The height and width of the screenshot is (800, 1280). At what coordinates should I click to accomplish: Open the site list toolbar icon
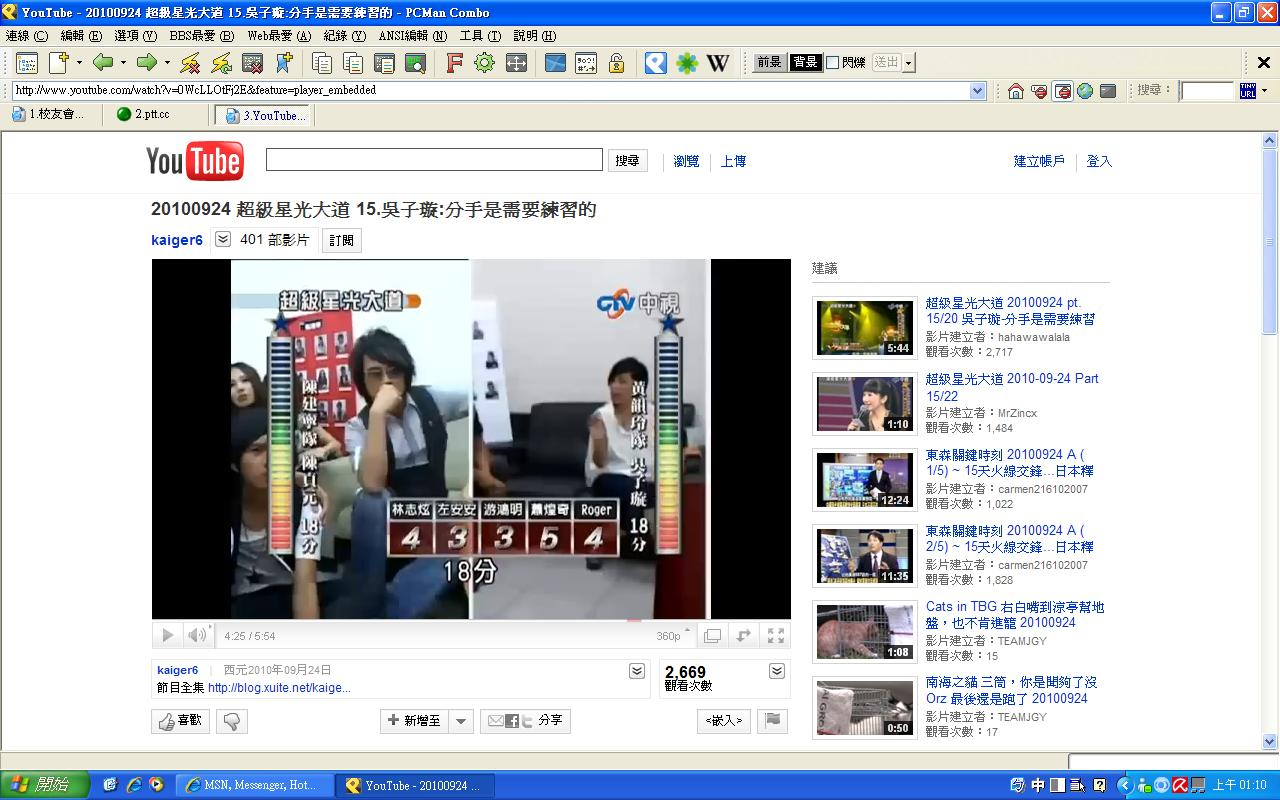point(26,63)
